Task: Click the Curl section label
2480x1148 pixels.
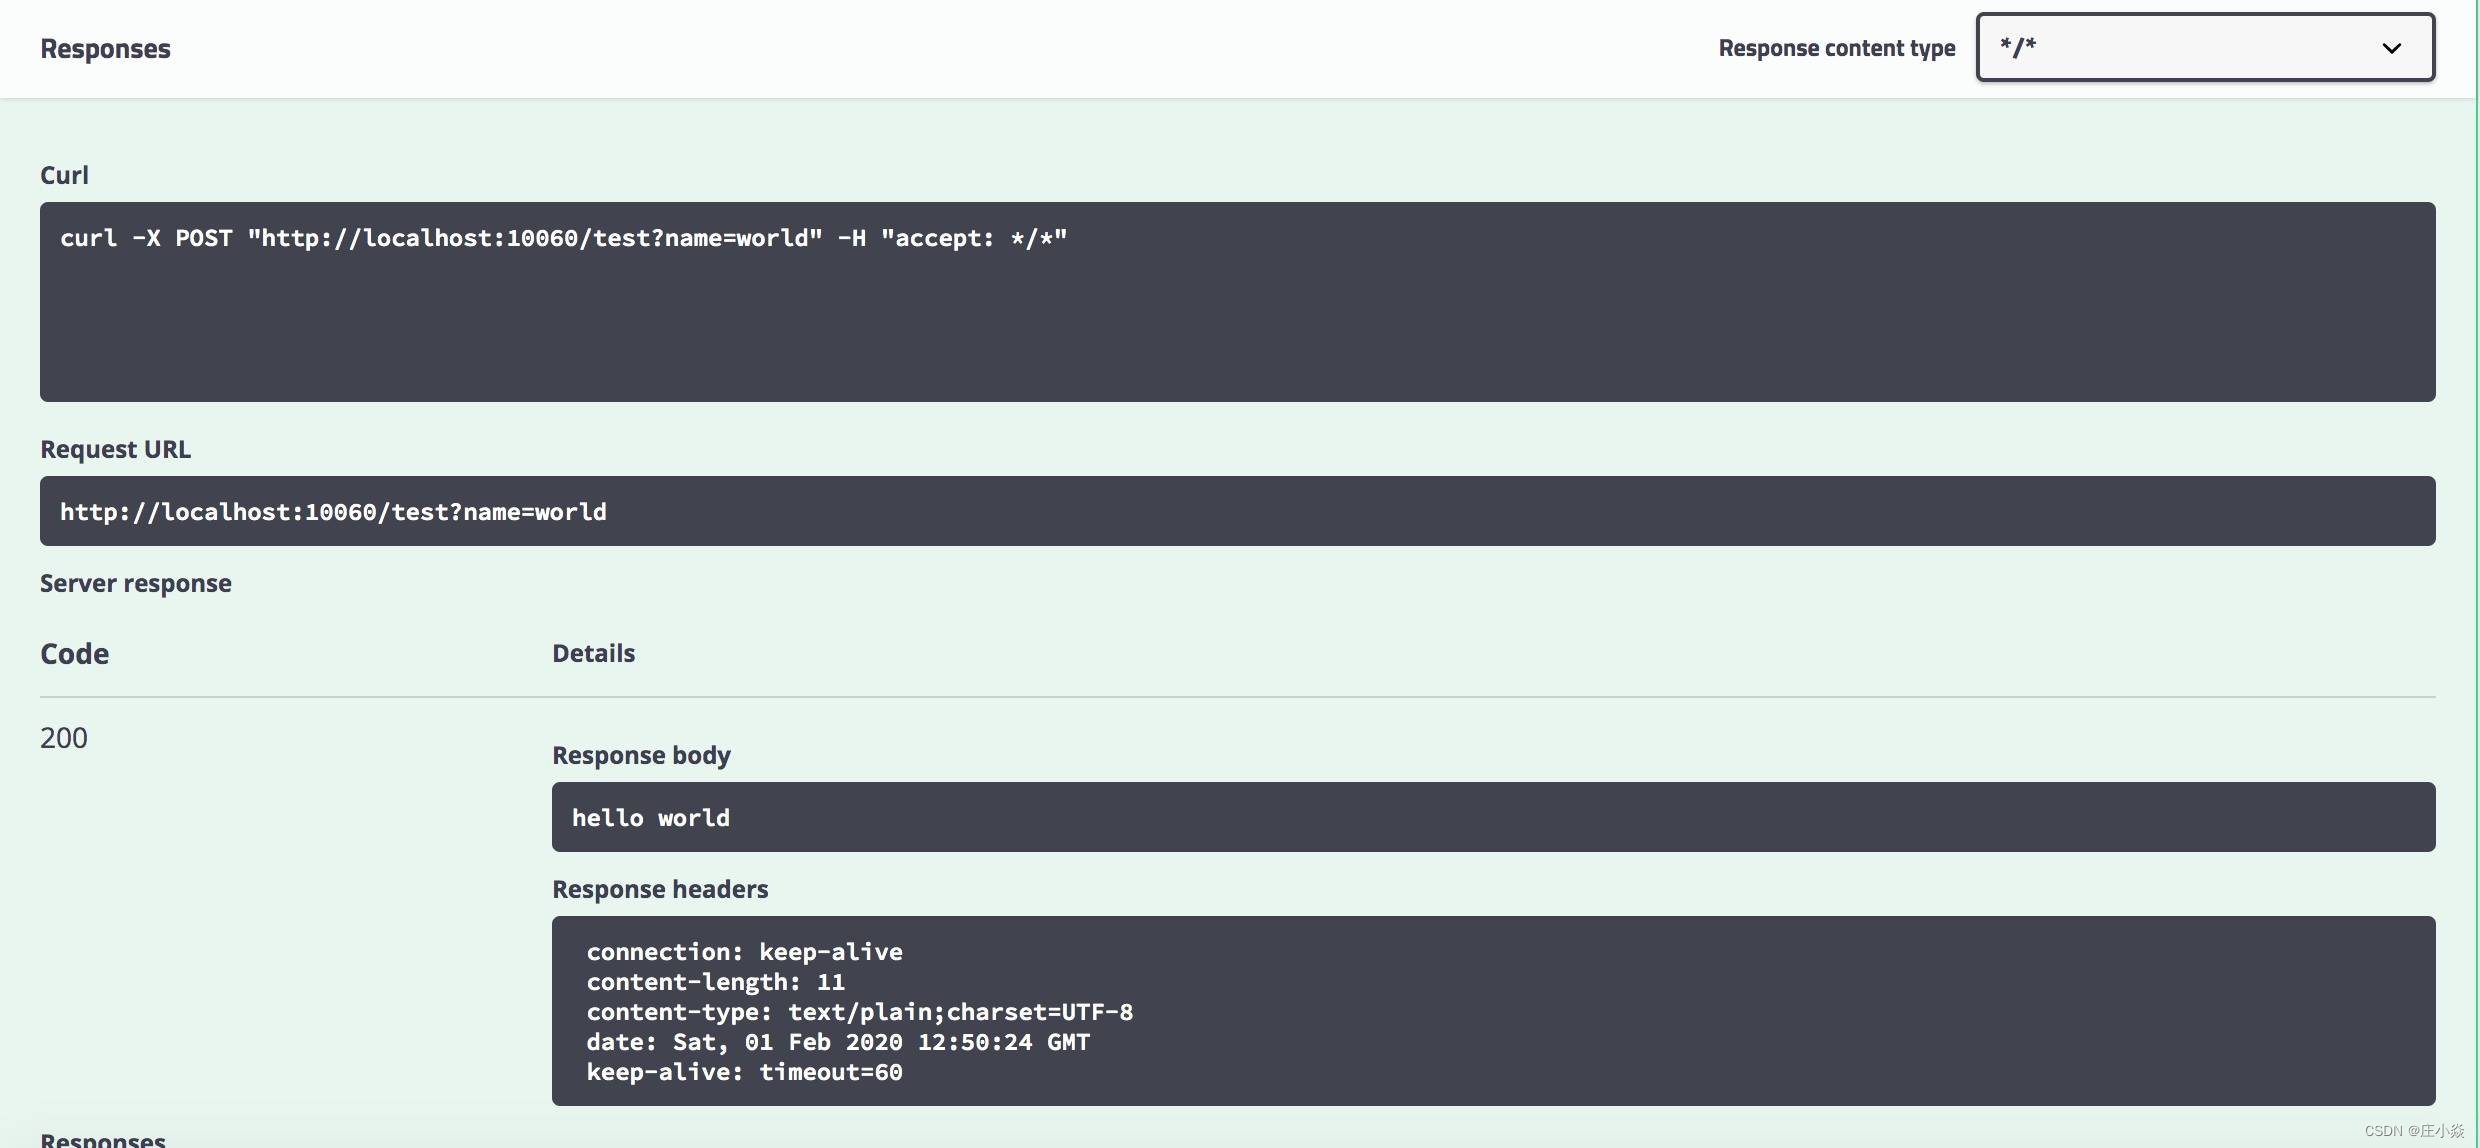Action: click(x=64, y=174)
